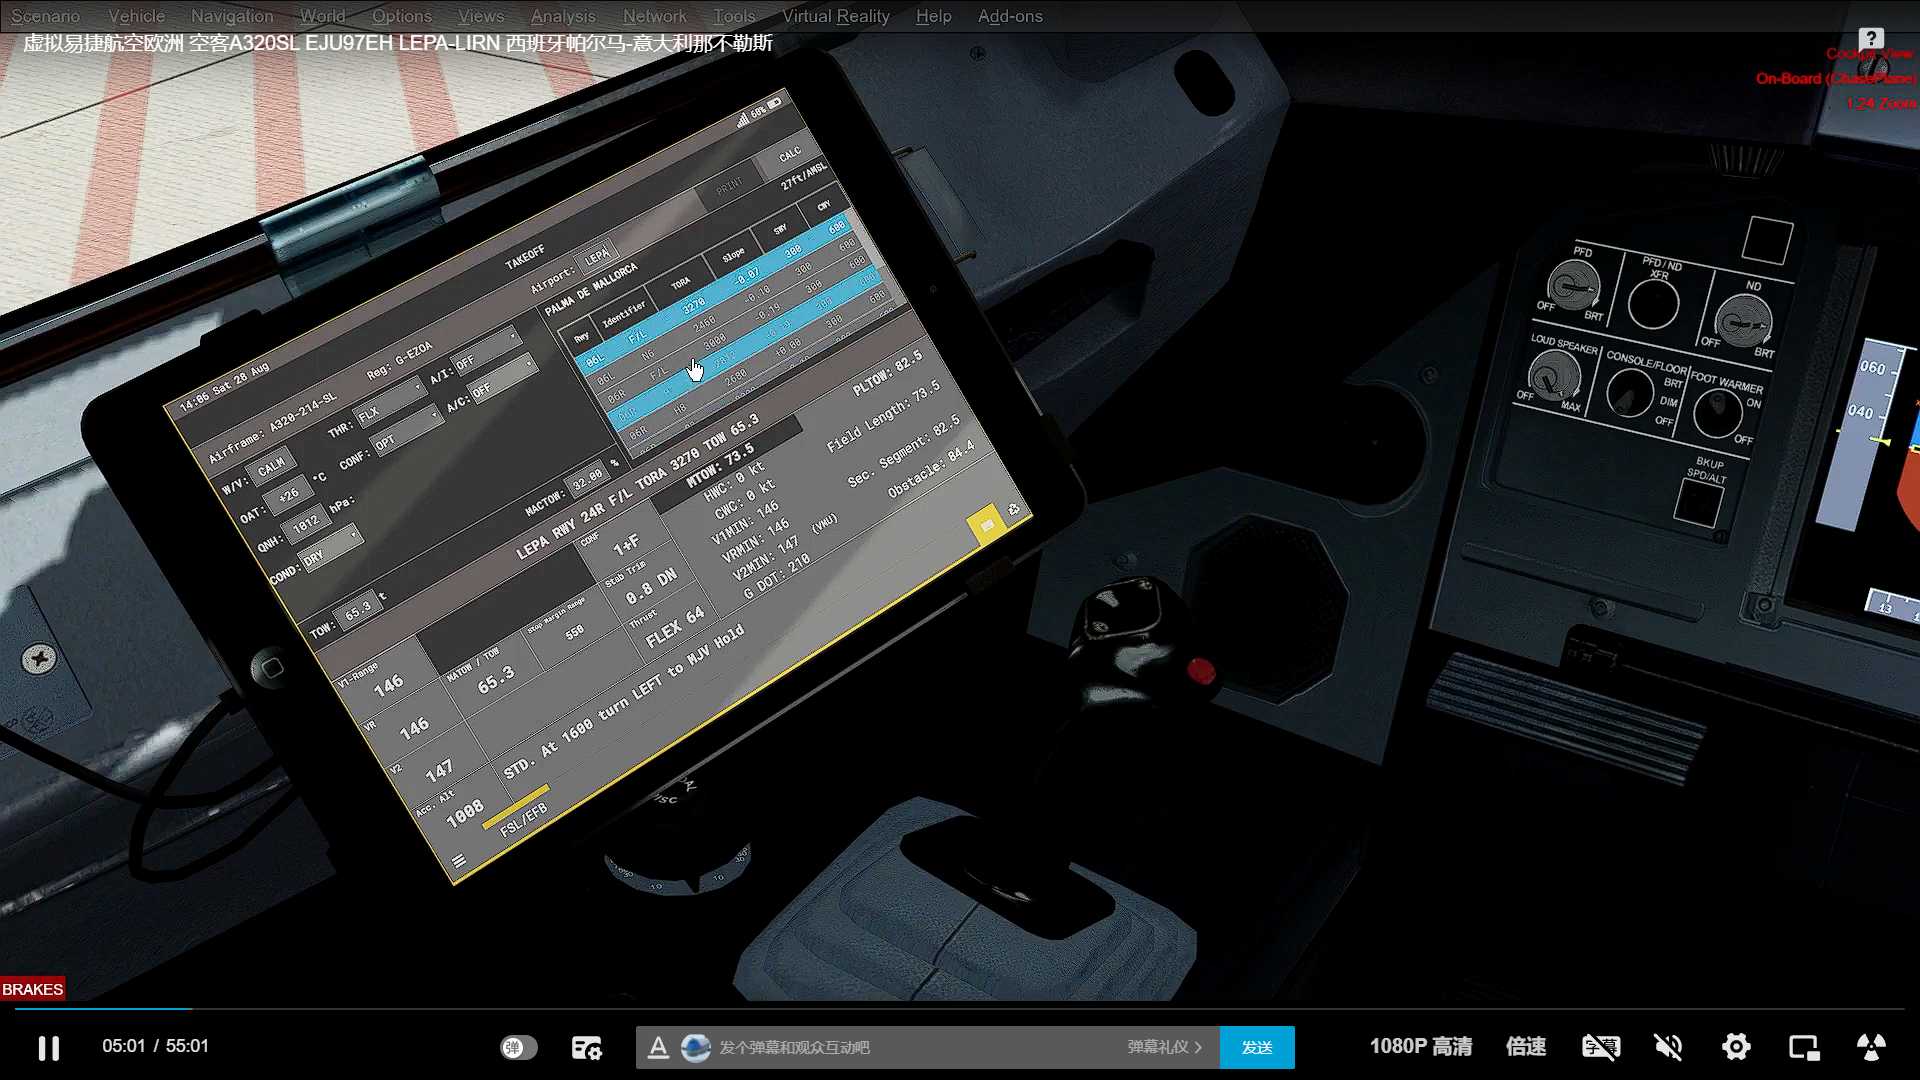The width and height of the screenshot is (1920, 1080).
Task: Open the Network menu
Action: (x=655, y=16)
